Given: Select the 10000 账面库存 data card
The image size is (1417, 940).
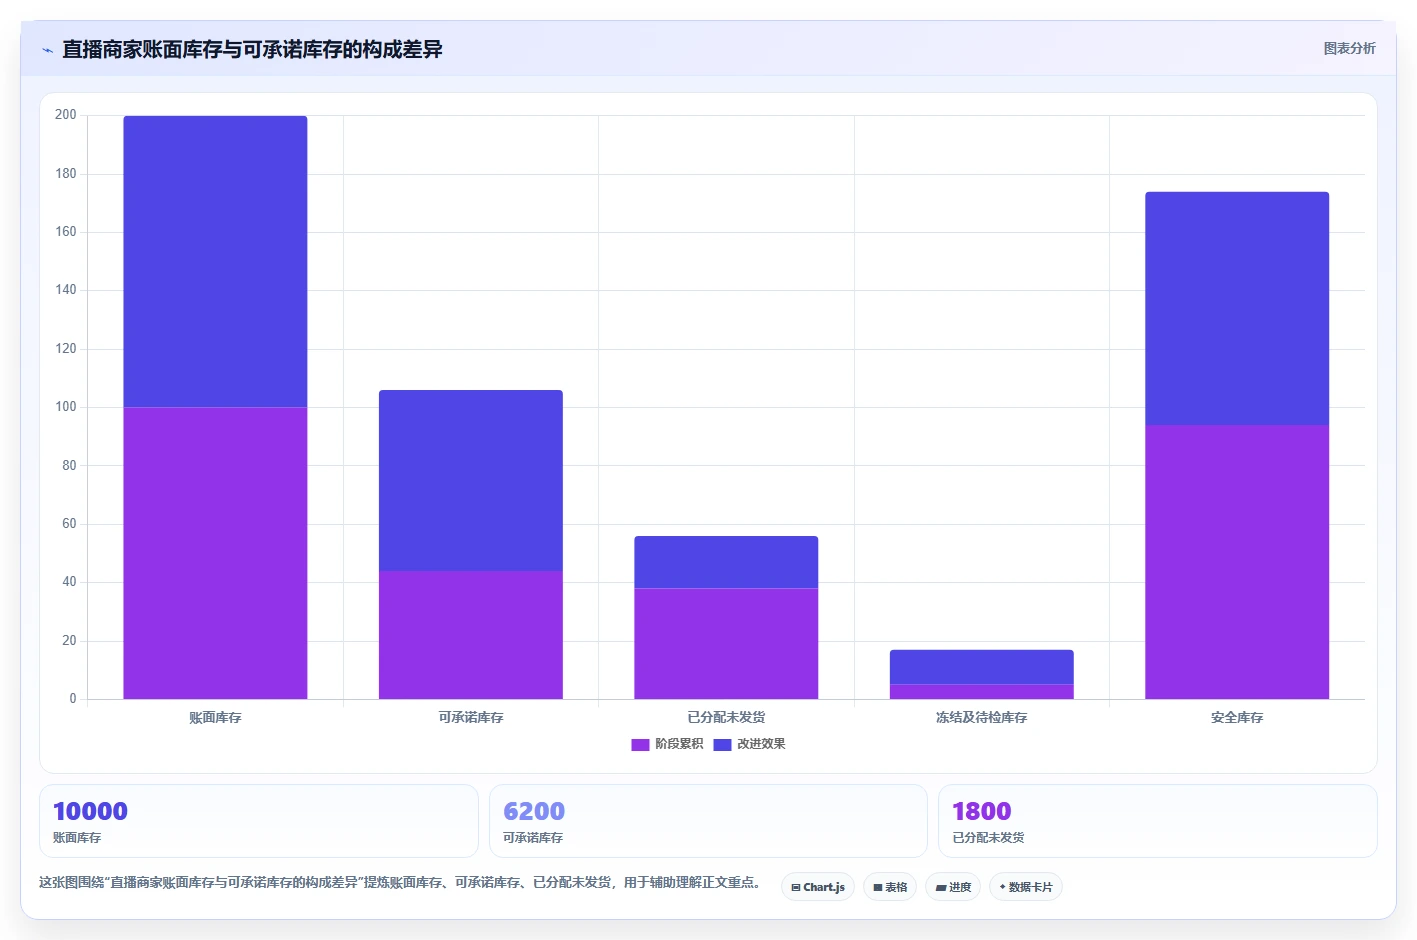Looking at the screenshot, I should (x=258, y=821).
